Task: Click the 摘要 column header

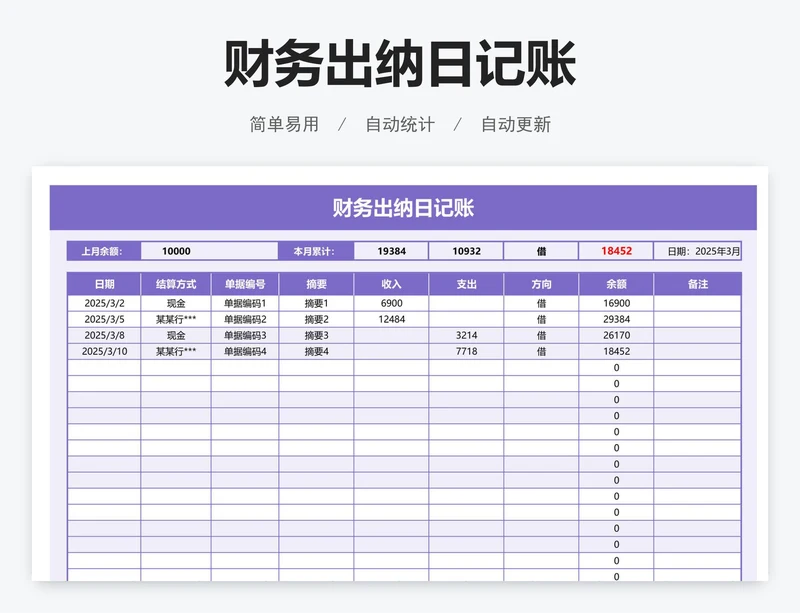Action: pos(316,284)
